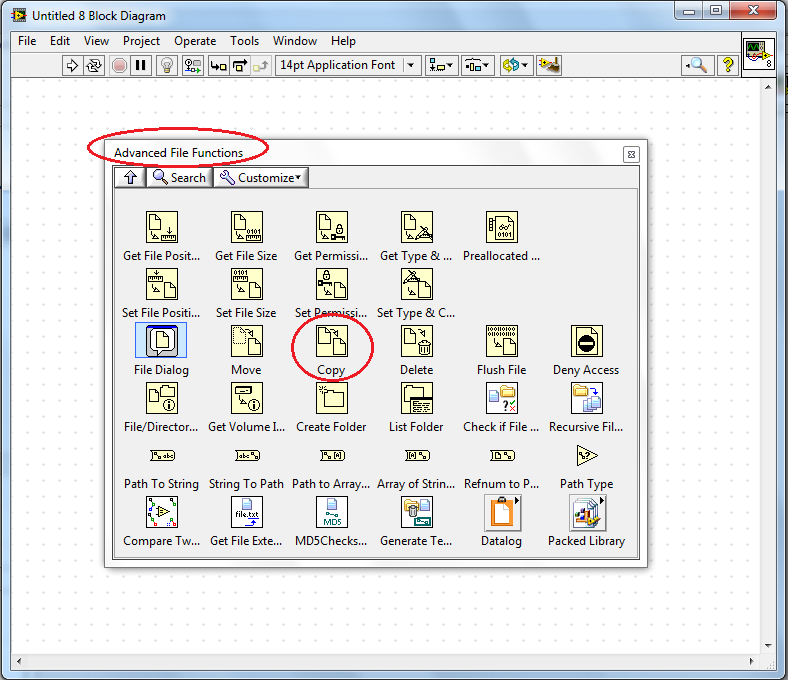Select the Flush File function

pyautogui.click(x=502, y=341)
